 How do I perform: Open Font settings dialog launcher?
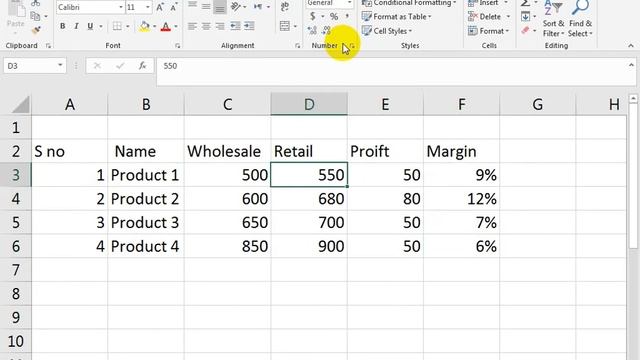178,46
